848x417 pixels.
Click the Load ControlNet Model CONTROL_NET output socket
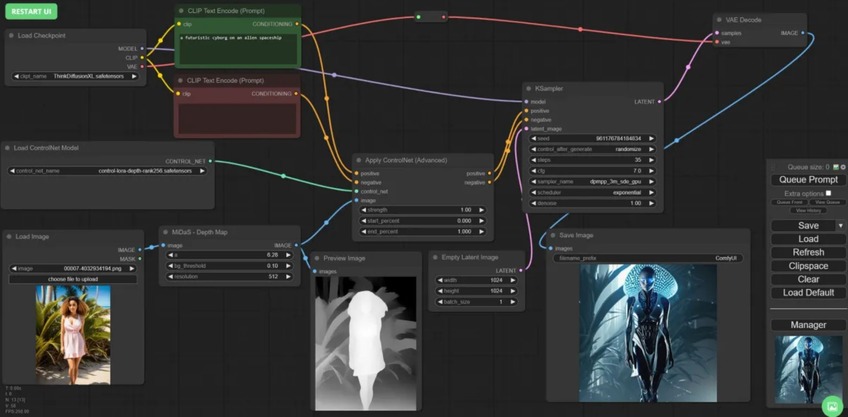click(x=210, y=160)
